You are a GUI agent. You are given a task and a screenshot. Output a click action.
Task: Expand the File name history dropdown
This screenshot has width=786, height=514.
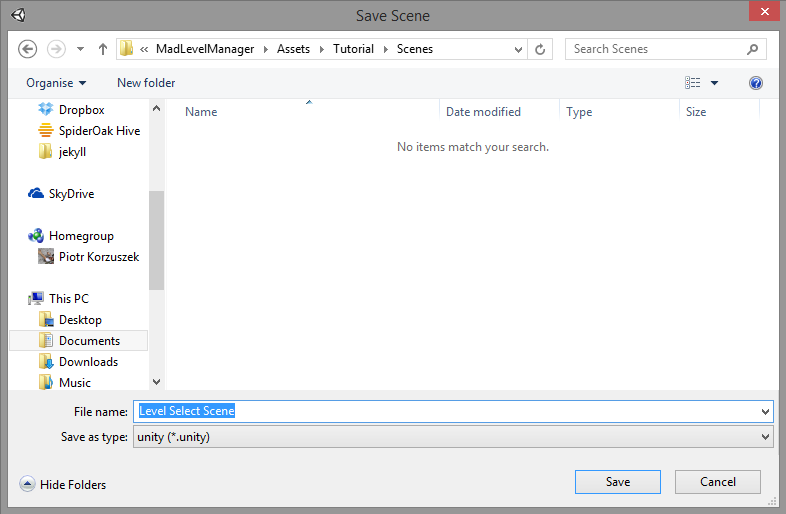766,412
